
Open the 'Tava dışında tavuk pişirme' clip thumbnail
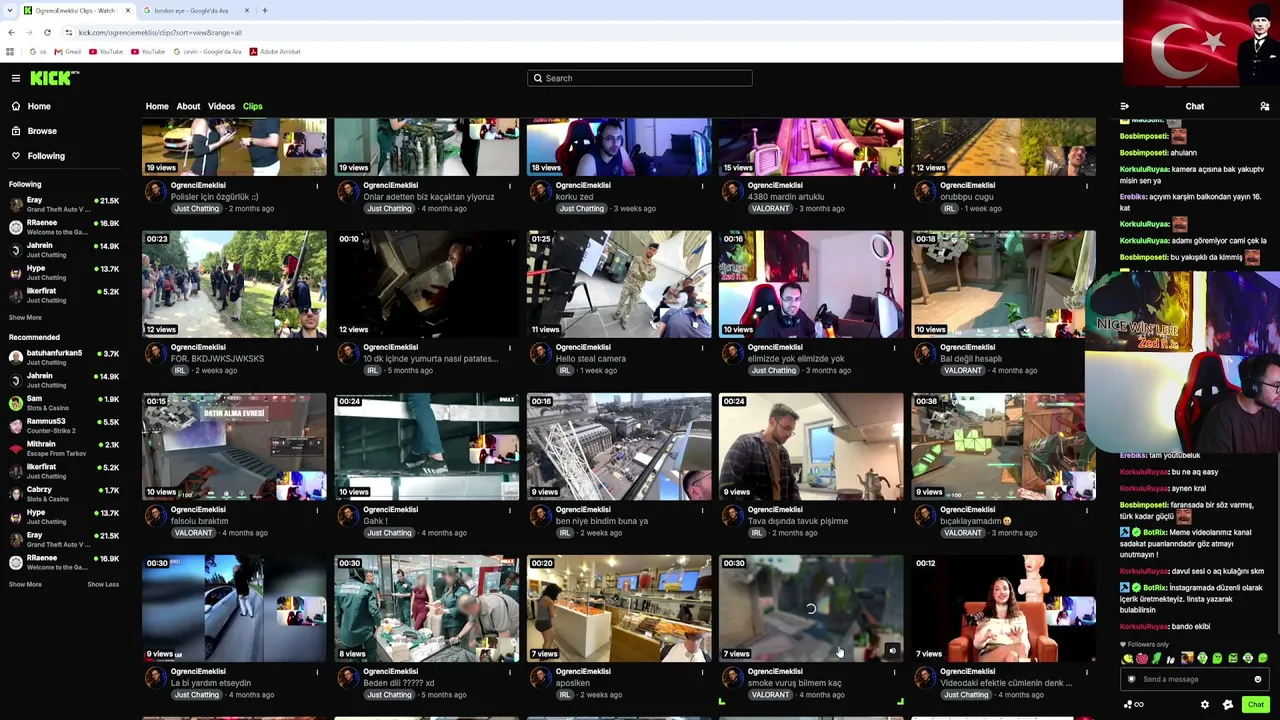click(811, 446)
